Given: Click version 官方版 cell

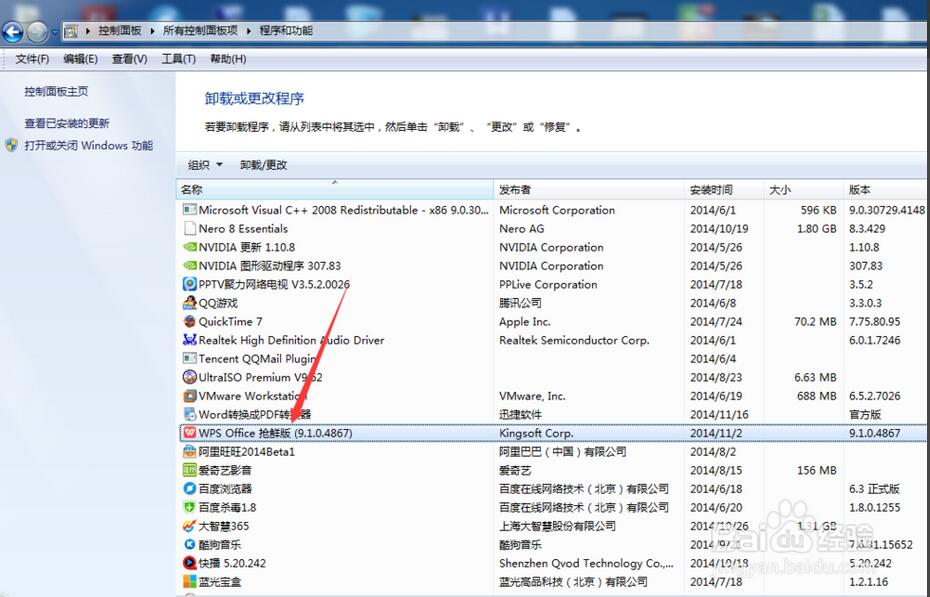Looking at the screenshot, I should (865, 414).
